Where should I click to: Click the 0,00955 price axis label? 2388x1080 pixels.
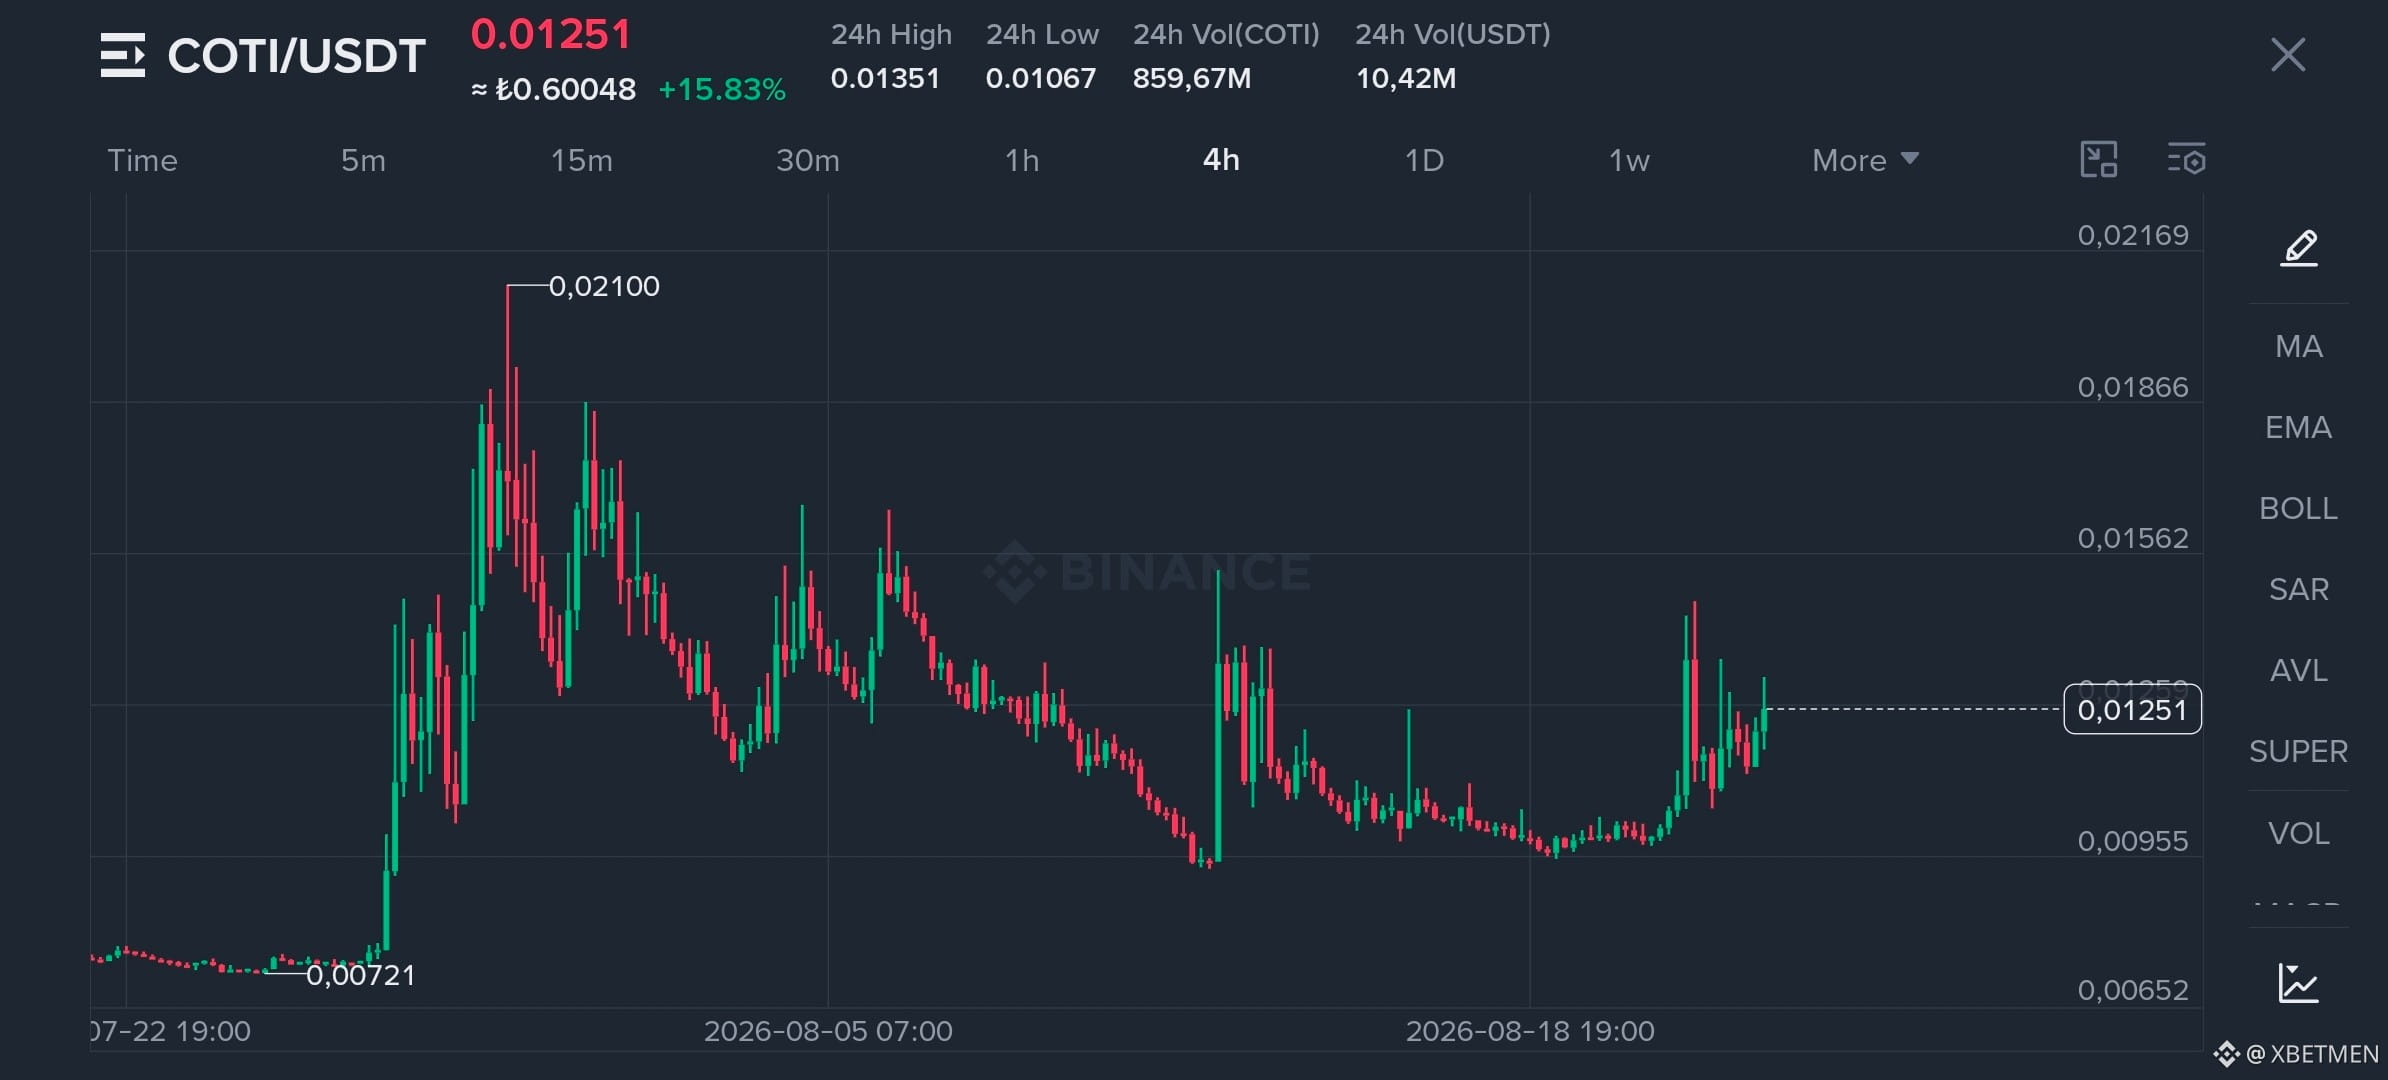point(2133,842)
